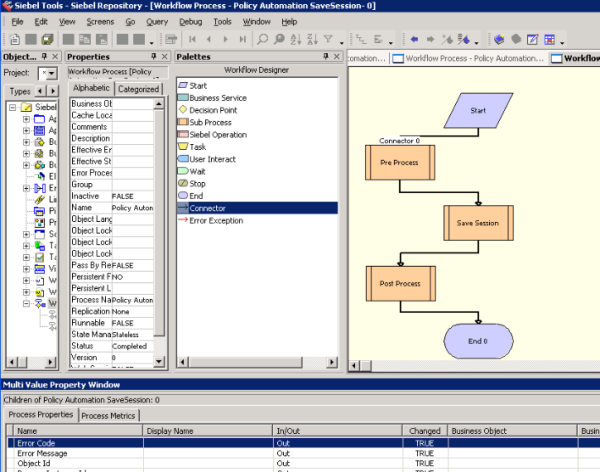Click Pre Process step in workflow
This screenshot has width=600, height=472.
click(x=400, y=163)
